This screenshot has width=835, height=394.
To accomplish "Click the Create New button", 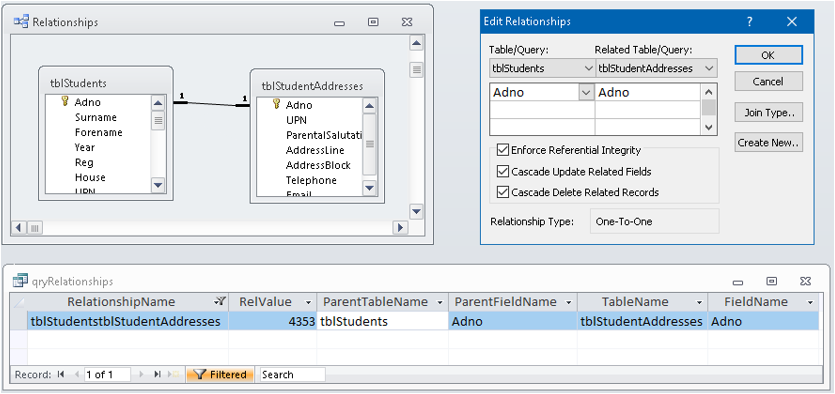I will pos(768,142).
